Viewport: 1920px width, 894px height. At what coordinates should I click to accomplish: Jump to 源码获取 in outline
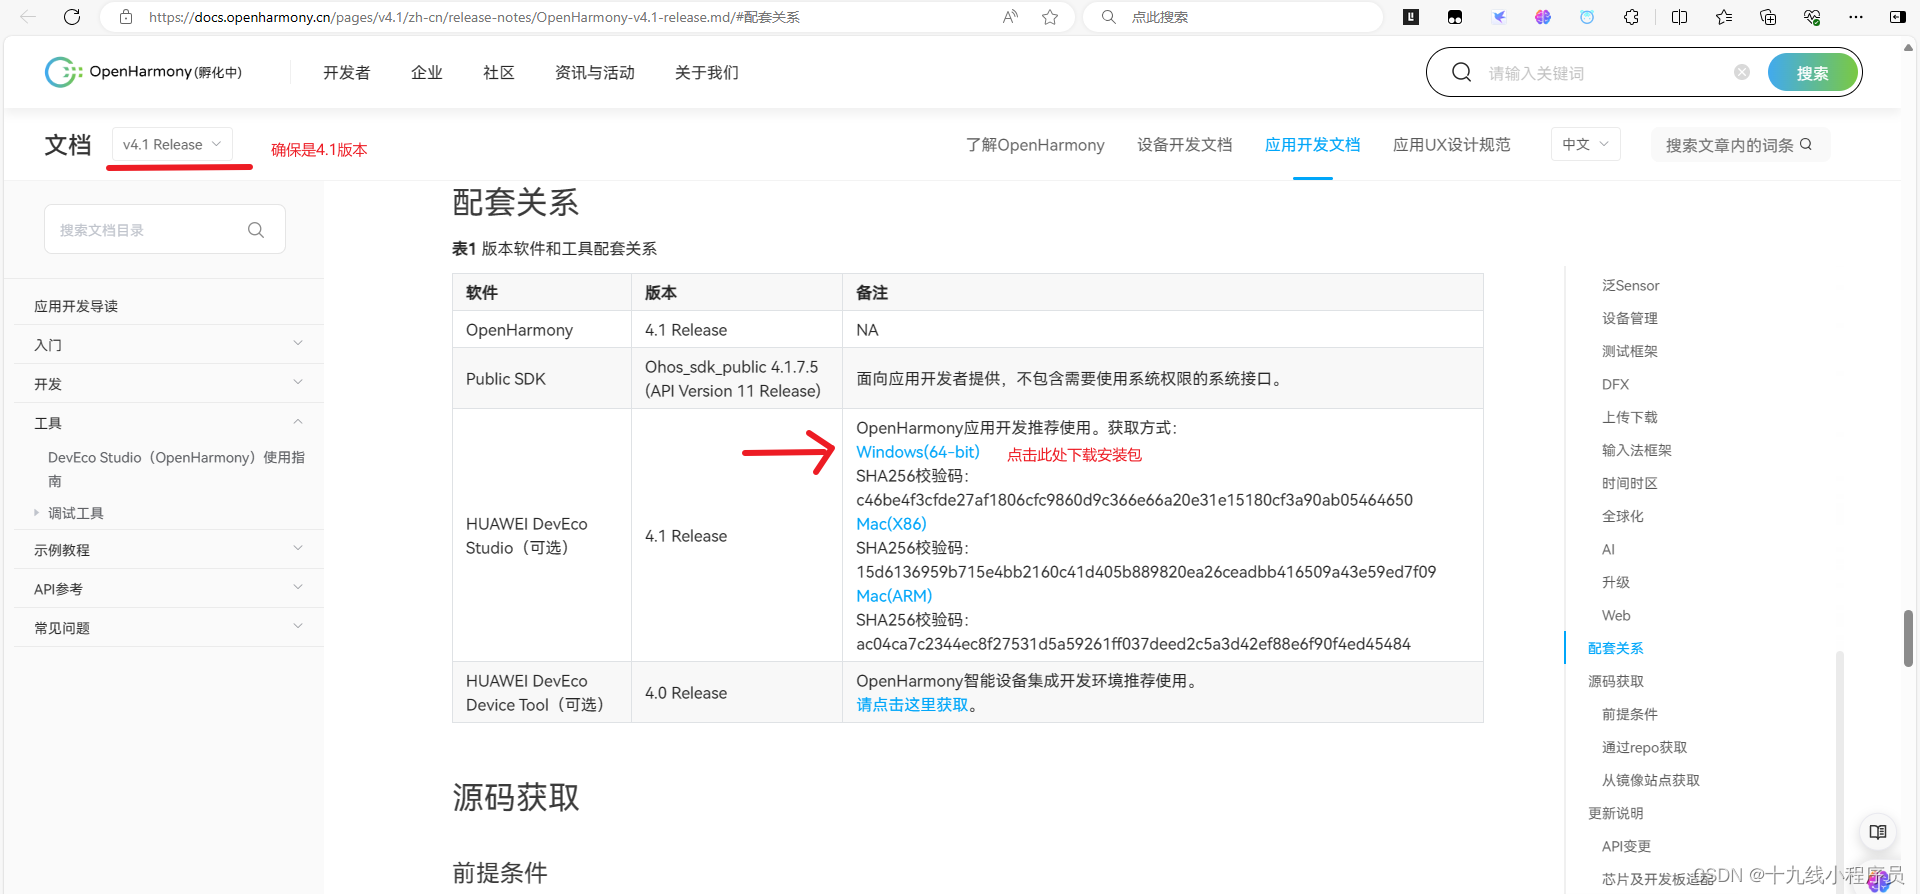pos(1616,681)
